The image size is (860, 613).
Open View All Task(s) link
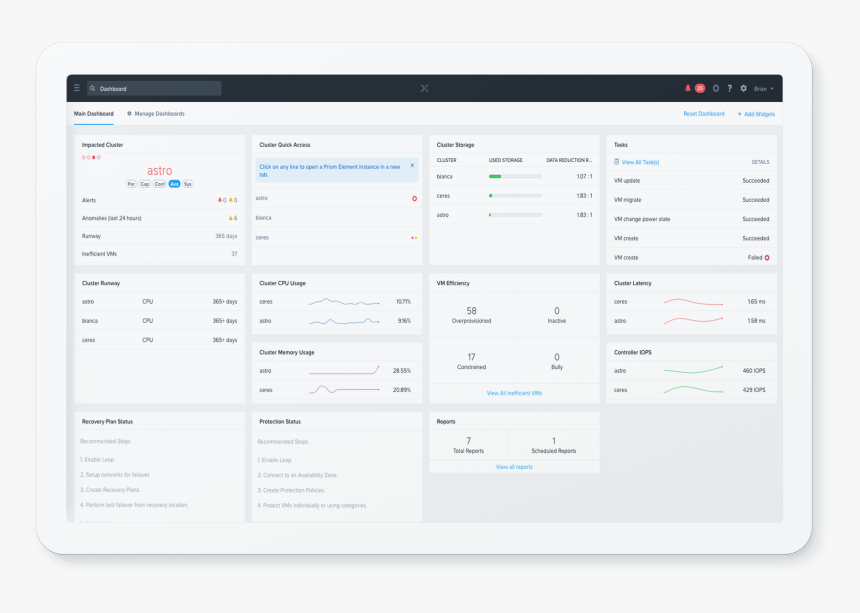tap(641, 162)
